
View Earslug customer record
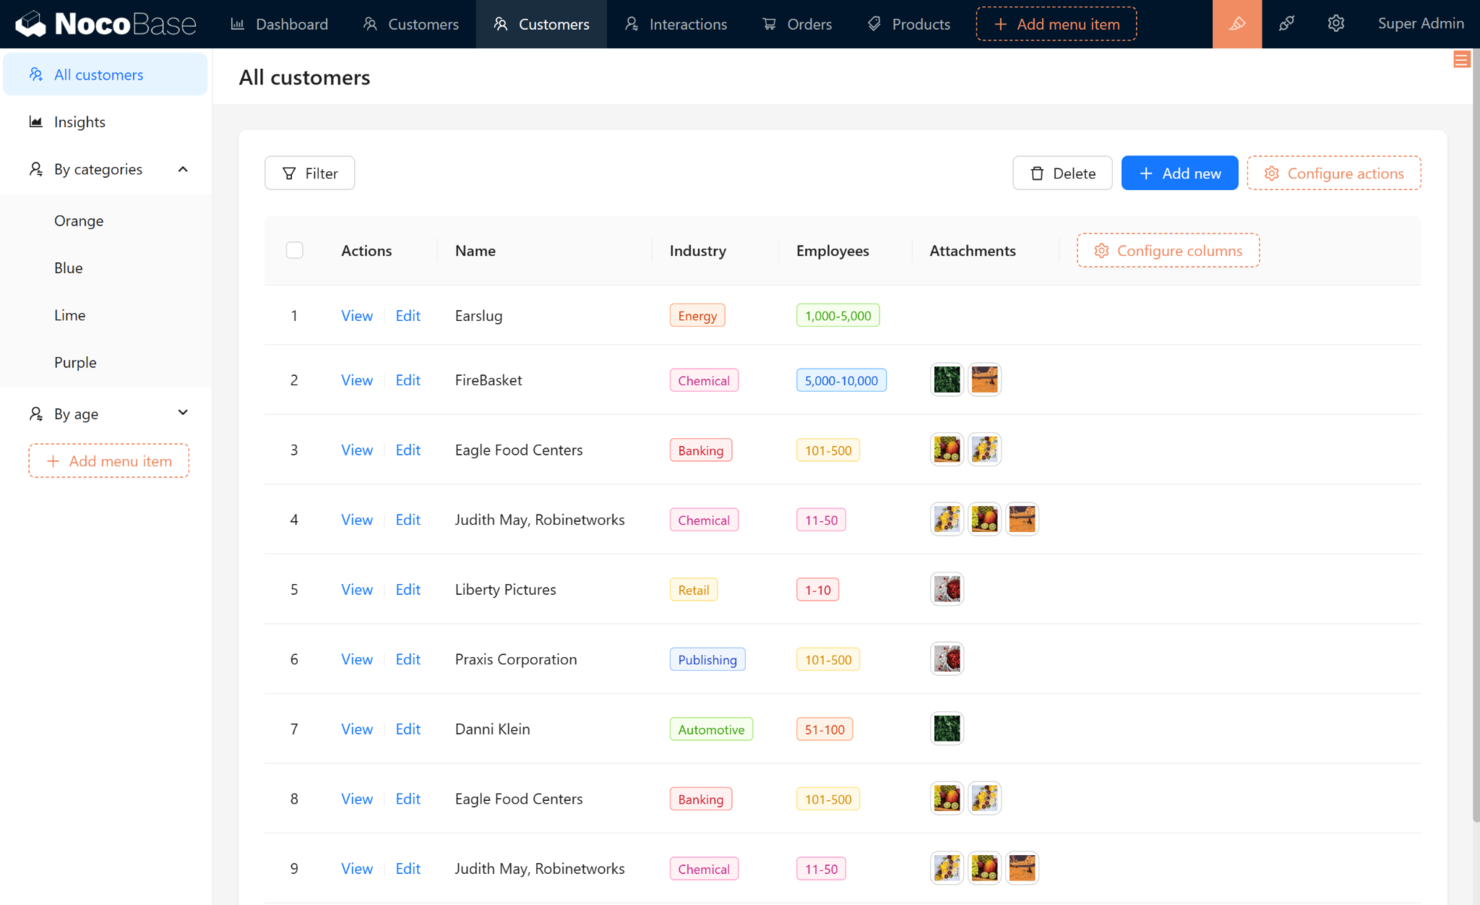point(357,316)
